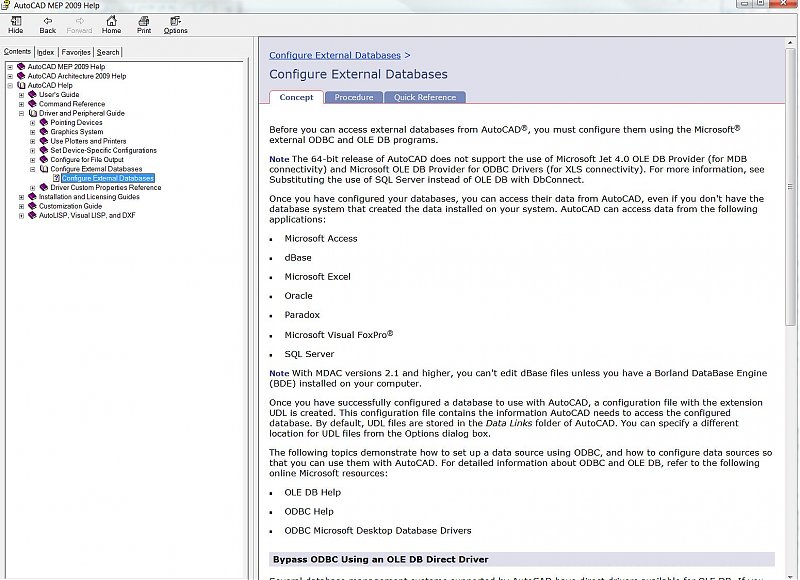Follow the Configure External Databases breadcrumb link
The image size is (800, 580).
(x=335, y=55)
